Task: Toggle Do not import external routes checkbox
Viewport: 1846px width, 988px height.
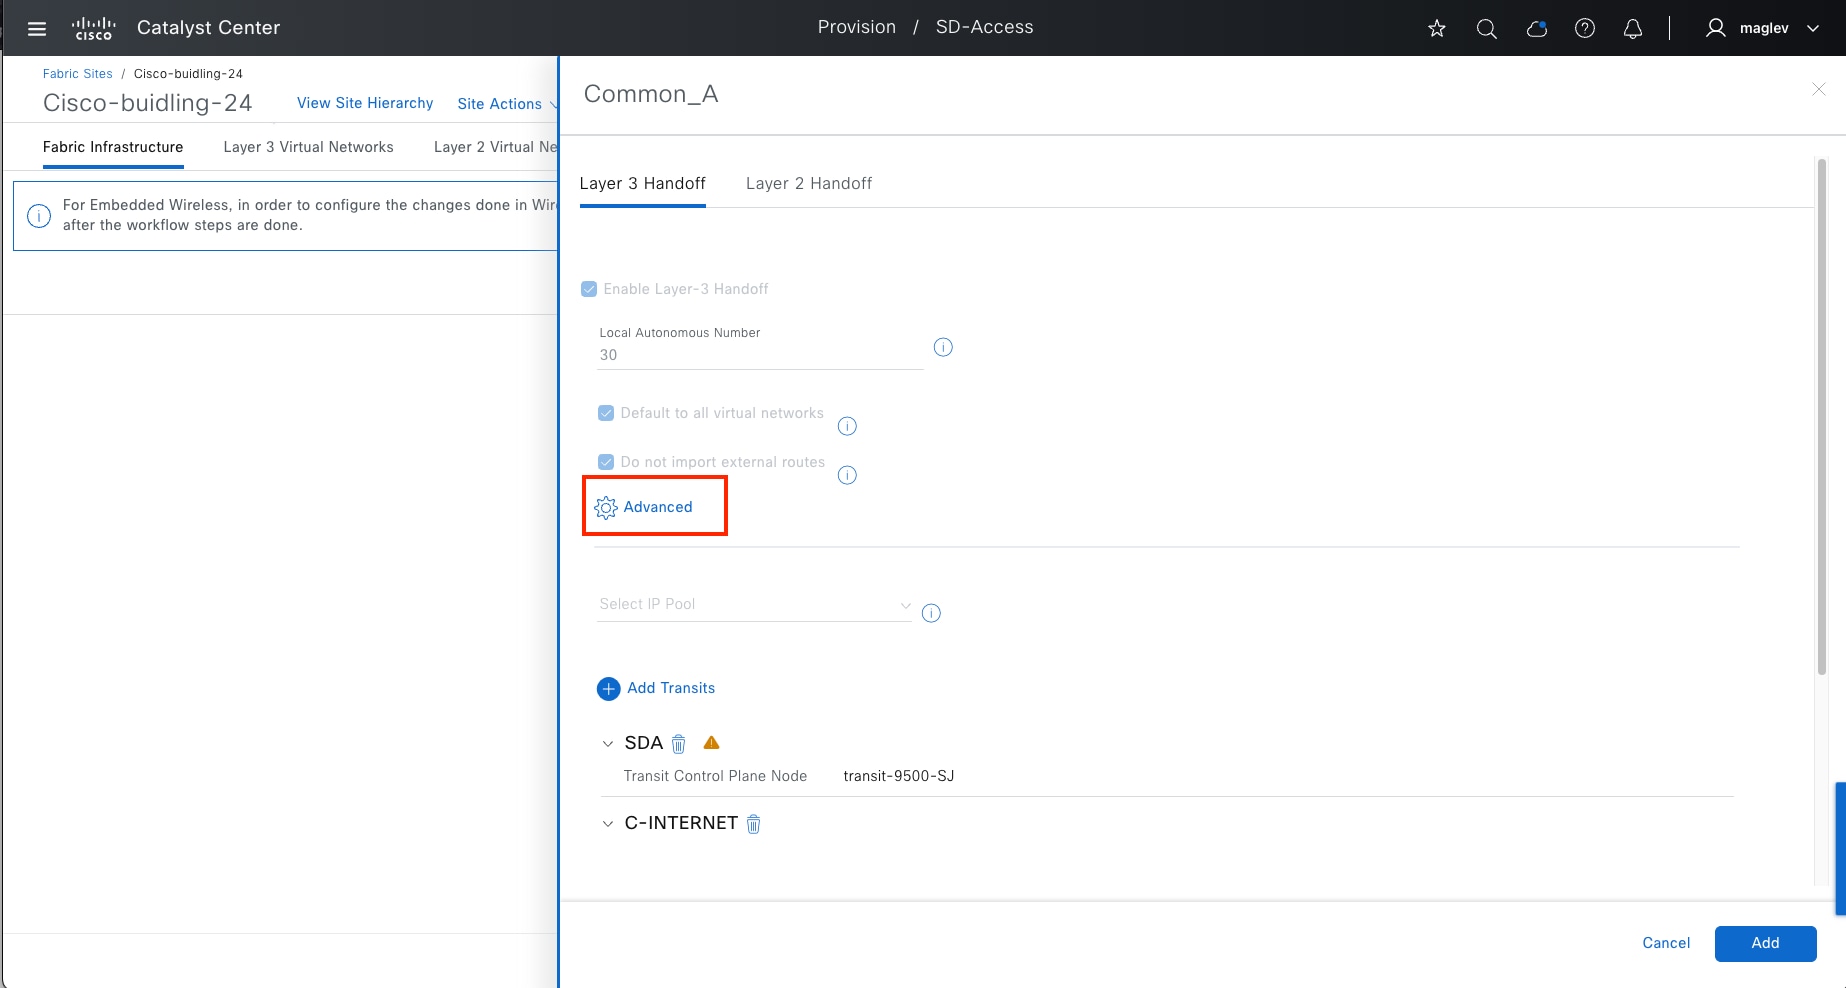Action: (606, 462)
